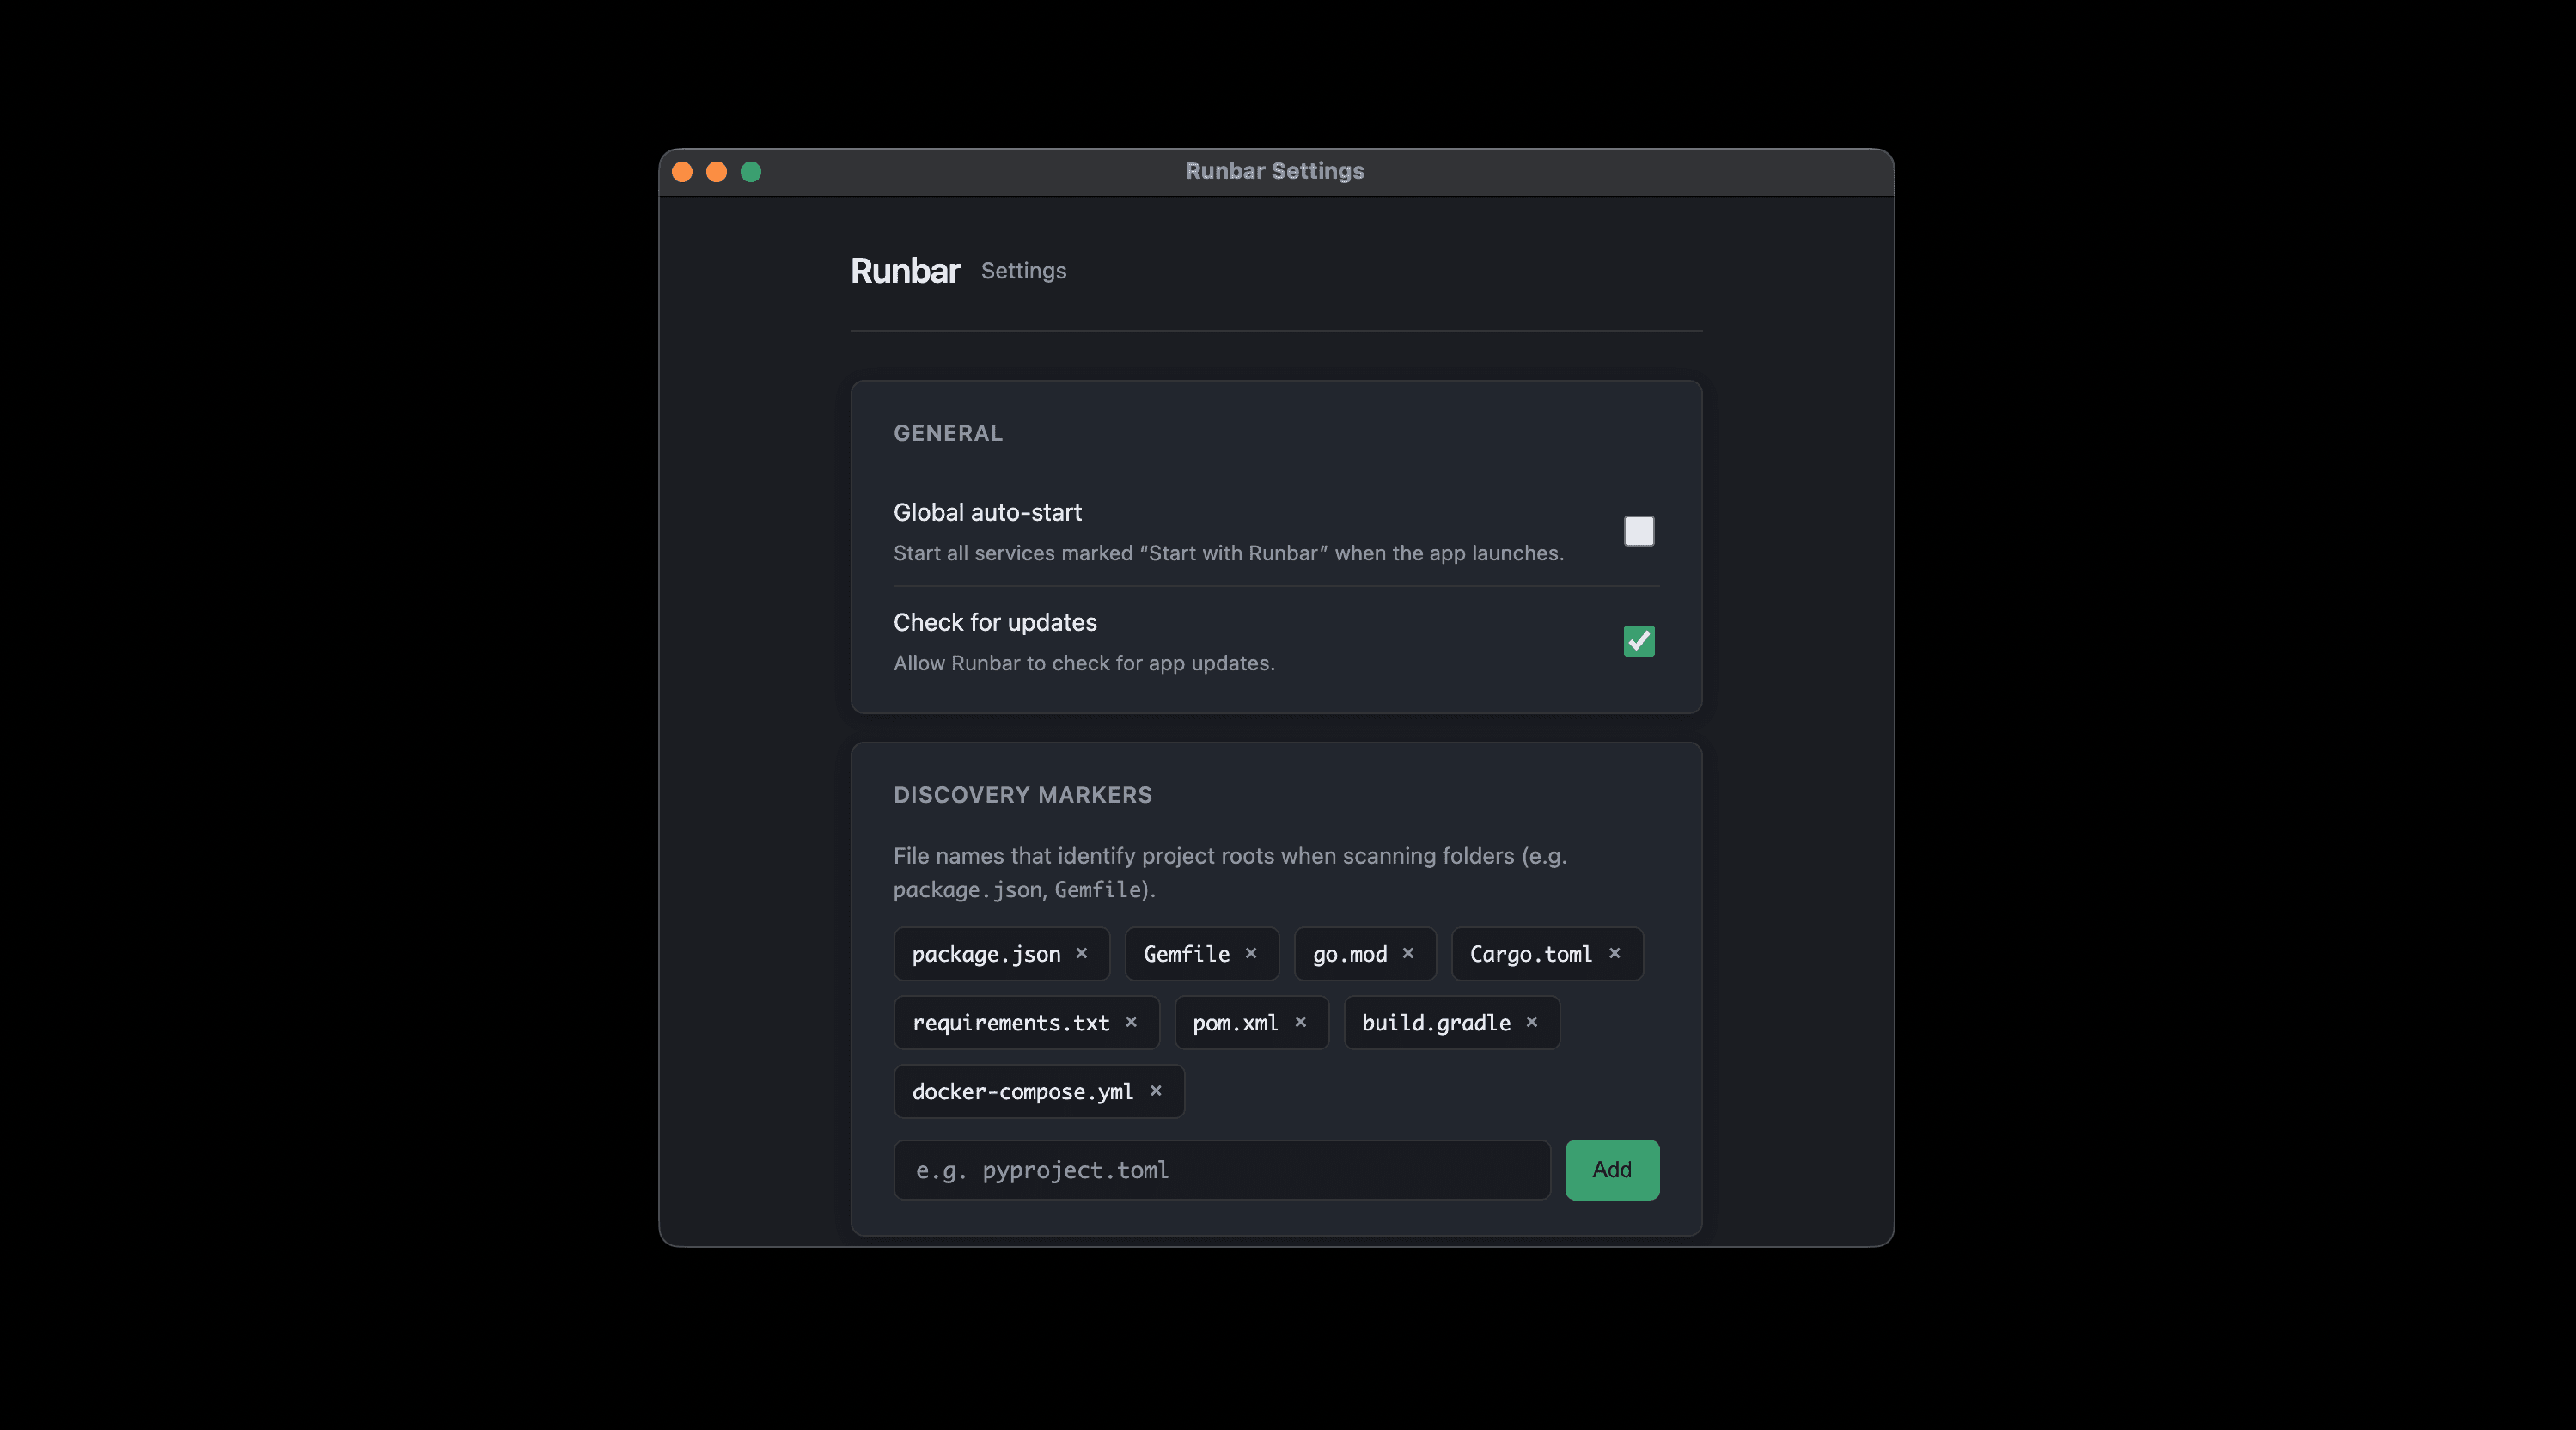This screenshot has height=1430, width=2576.
Task: Delete the go.mod discovery marker
Action: click(x=1407, y=953)
